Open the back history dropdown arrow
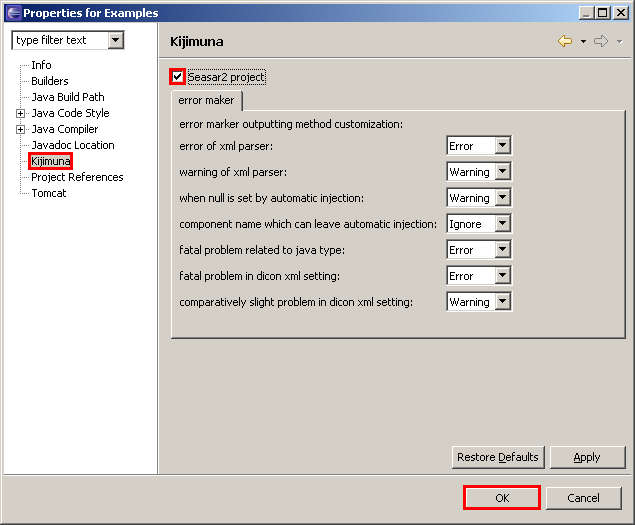Viewport: 635px width, 525px height. click(x=583, y=42)
